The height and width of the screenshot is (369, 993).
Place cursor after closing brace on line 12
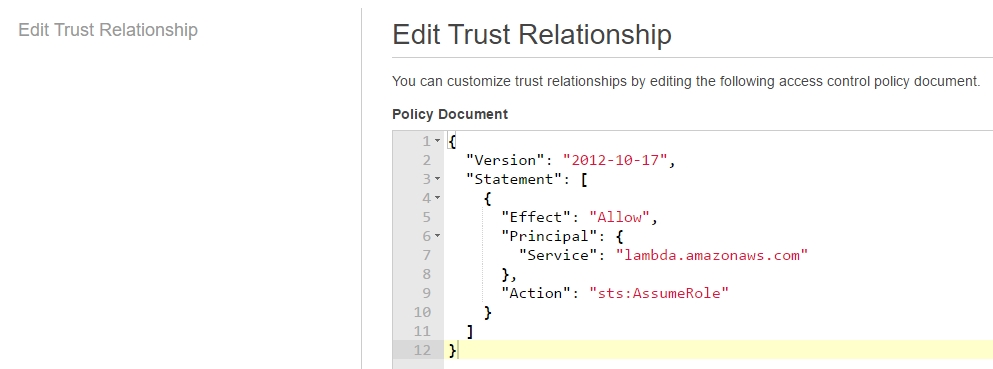coord(458,350)
